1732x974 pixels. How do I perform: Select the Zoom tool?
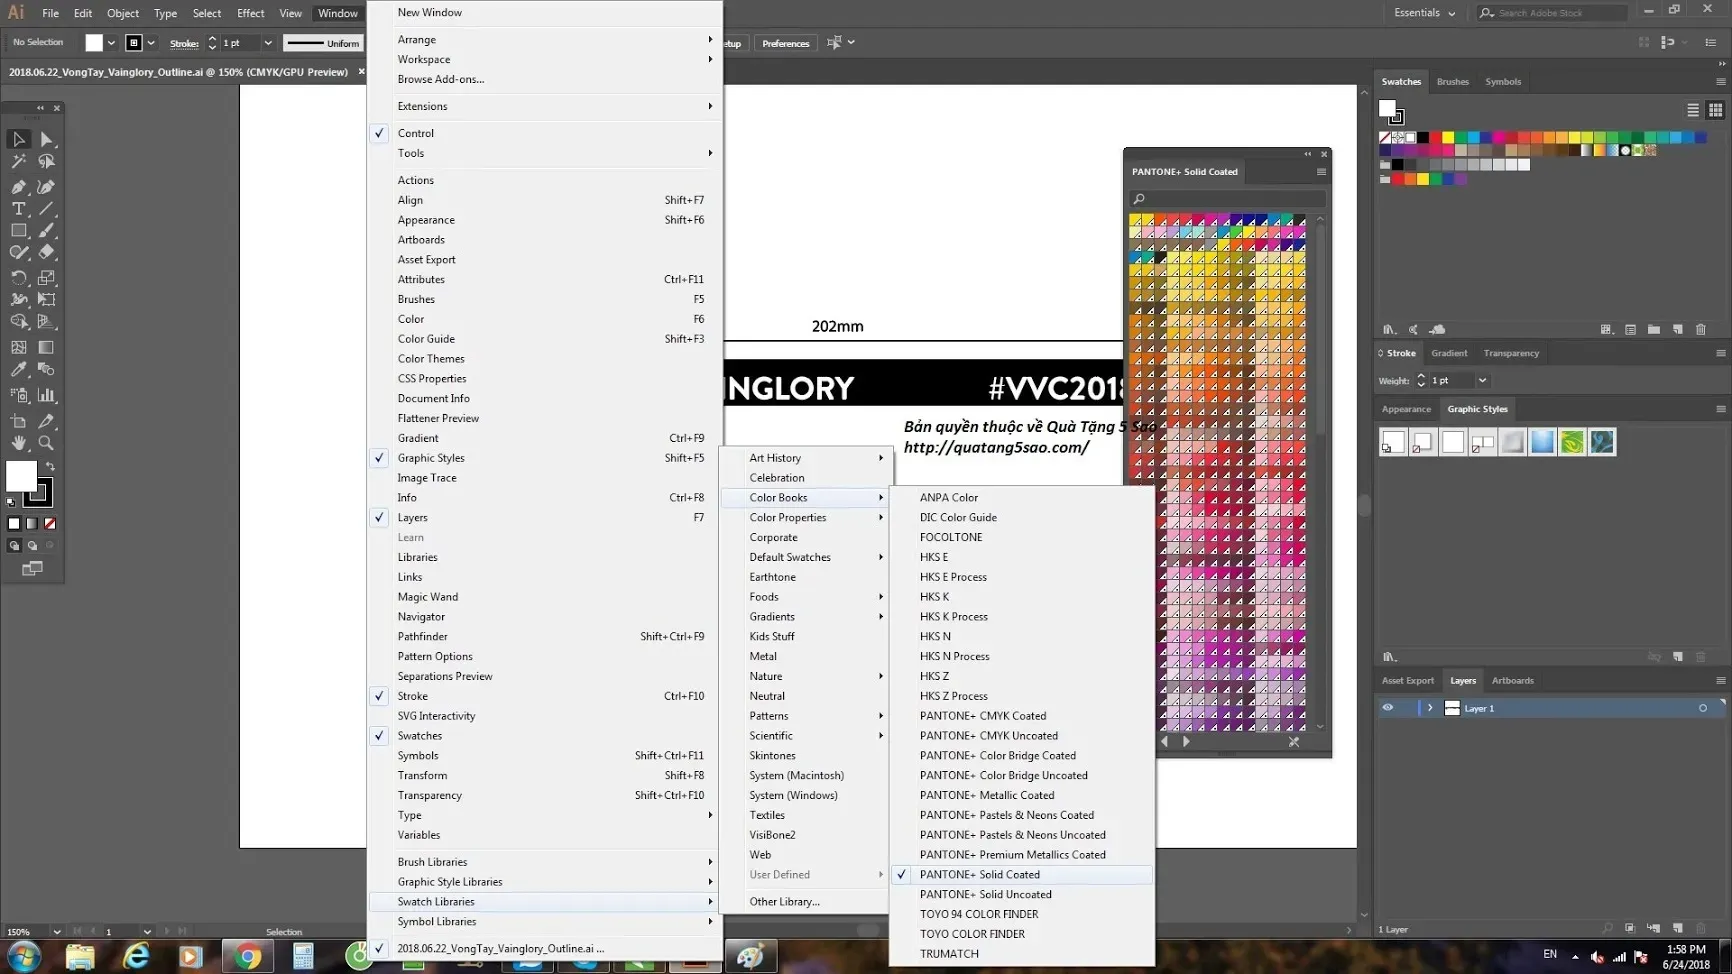tap(46, 443)
